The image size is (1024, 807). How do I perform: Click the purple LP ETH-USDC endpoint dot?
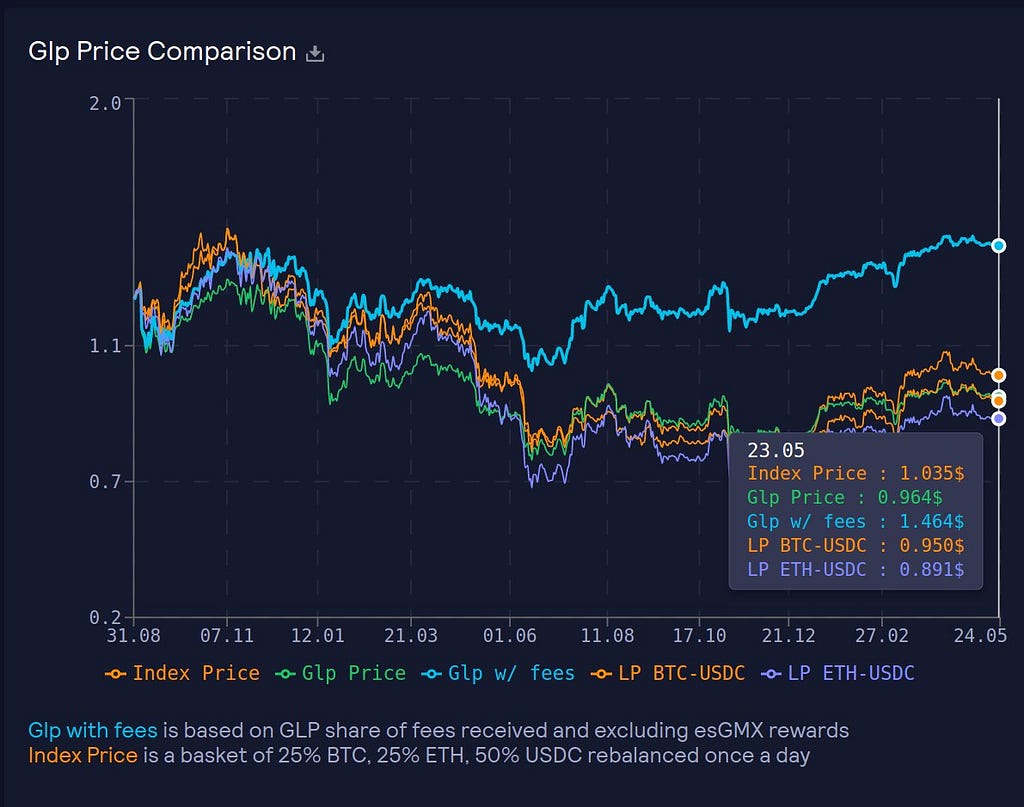pyautogui.click(x=999, y=419)
